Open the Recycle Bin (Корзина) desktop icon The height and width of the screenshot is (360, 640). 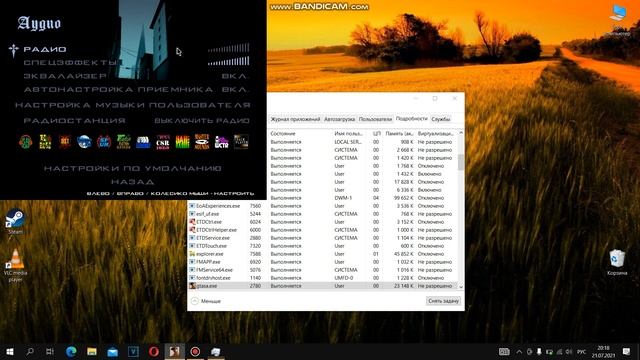click(617, 262)
